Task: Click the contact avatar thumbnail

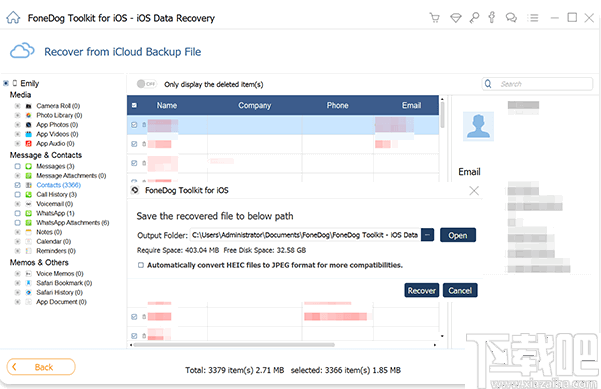Action: pos(478,126)
